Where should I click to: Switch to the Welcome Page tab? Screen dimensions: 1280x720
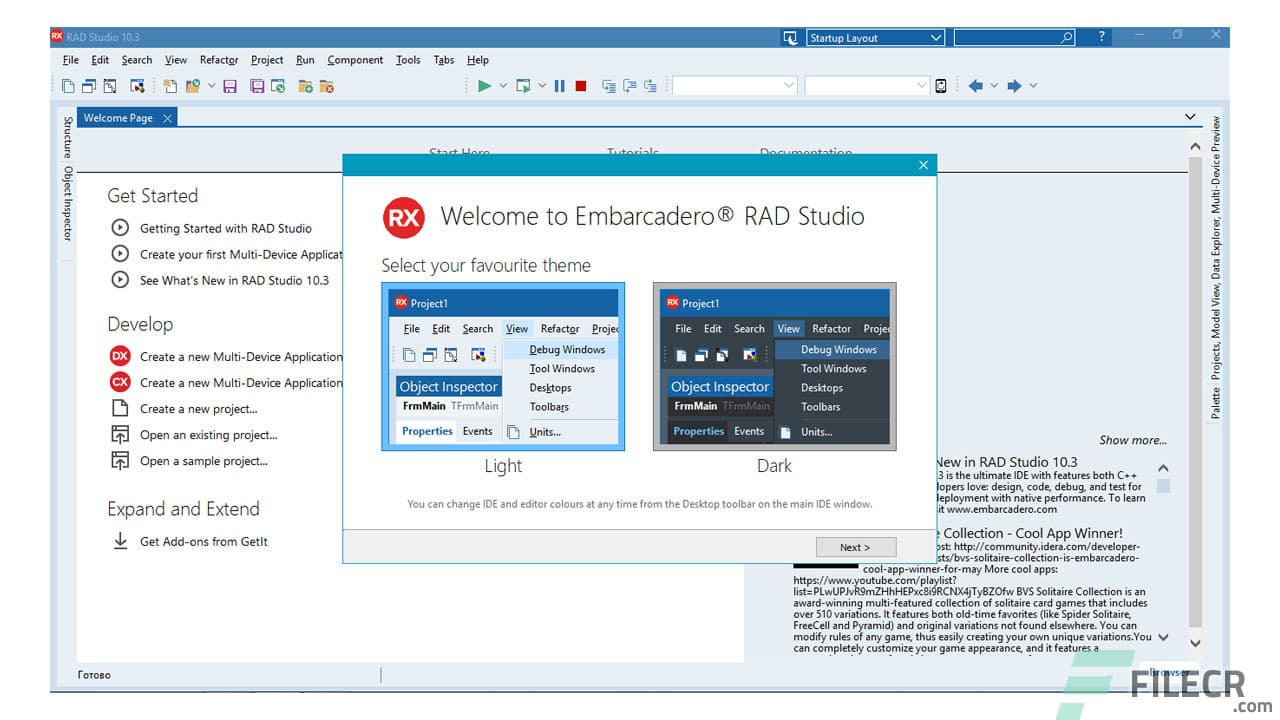(x=118, y=117)
